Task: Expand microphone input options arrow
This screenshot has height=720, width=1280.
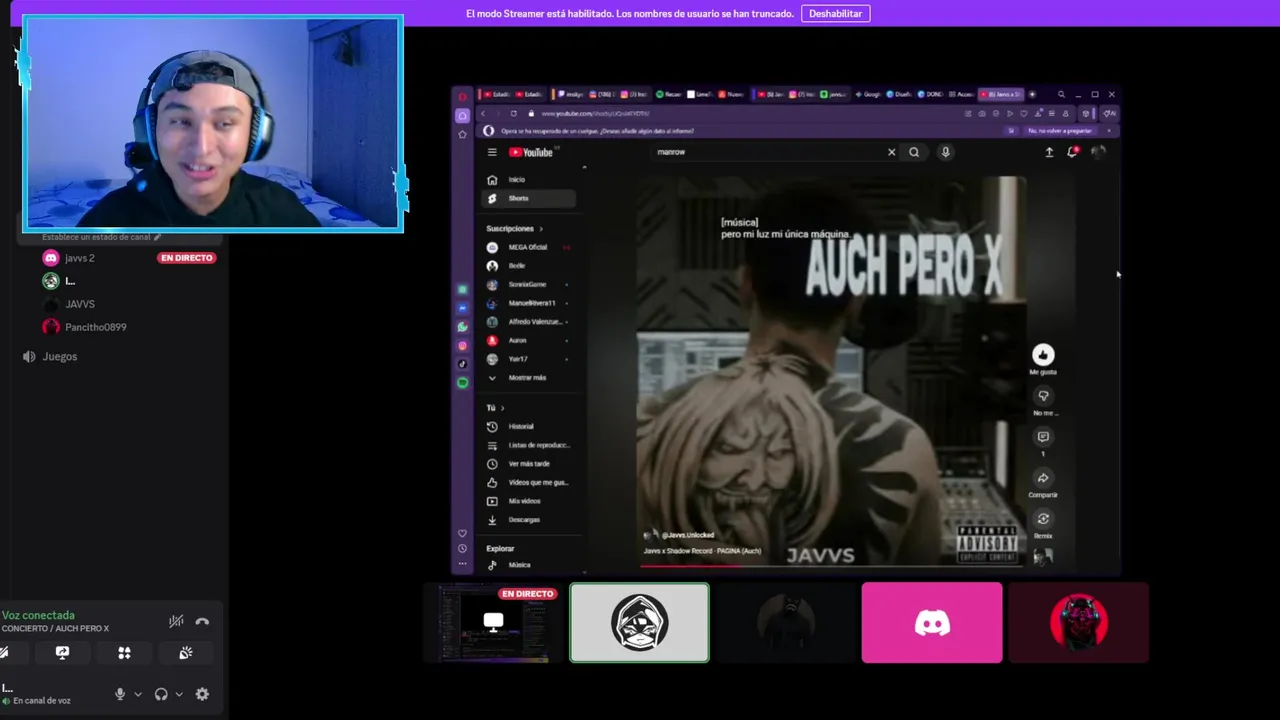Action: pos(138,694)
